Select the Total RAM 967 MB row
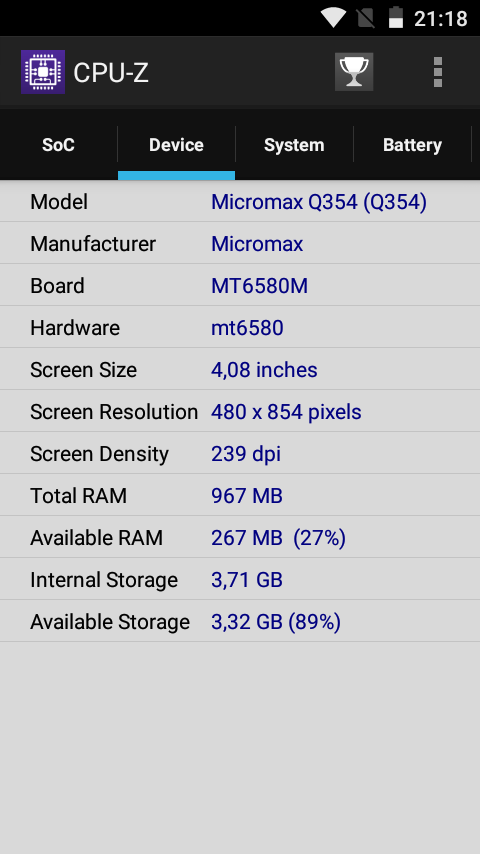480x854 pixels. (x=240, y=496)
